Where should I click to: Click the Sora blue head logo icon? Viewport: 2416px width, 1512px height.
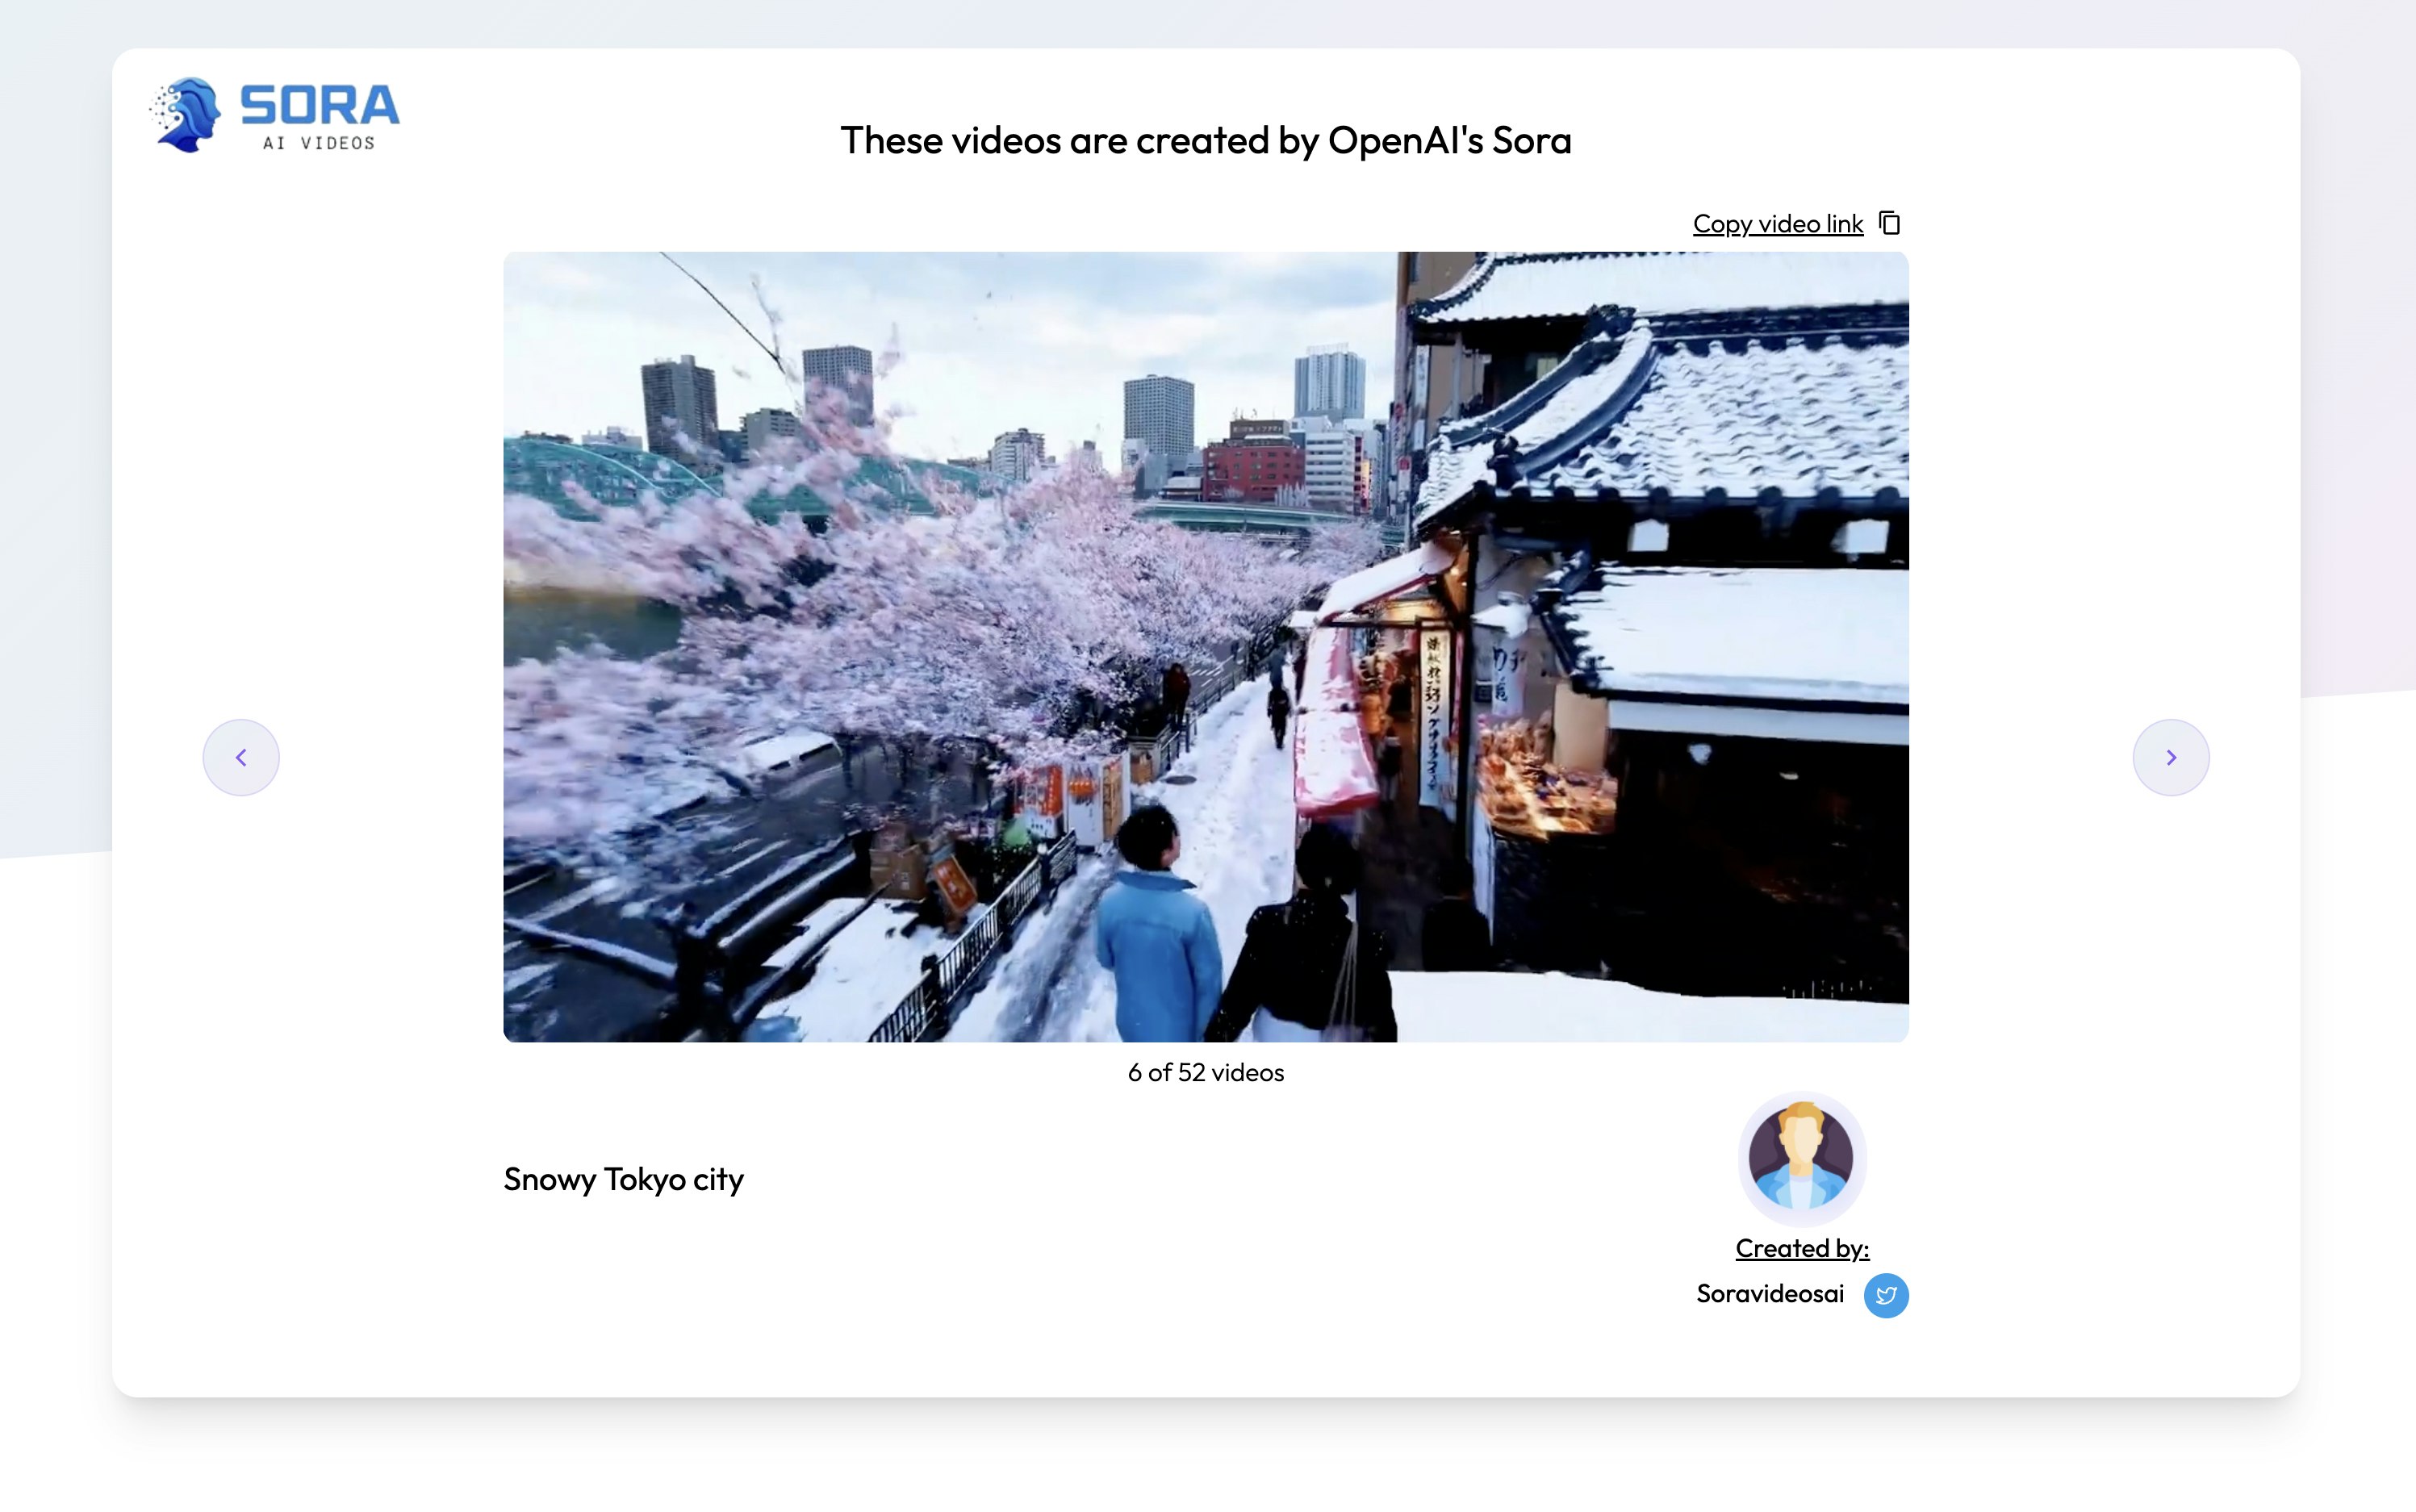click(187, 115)
